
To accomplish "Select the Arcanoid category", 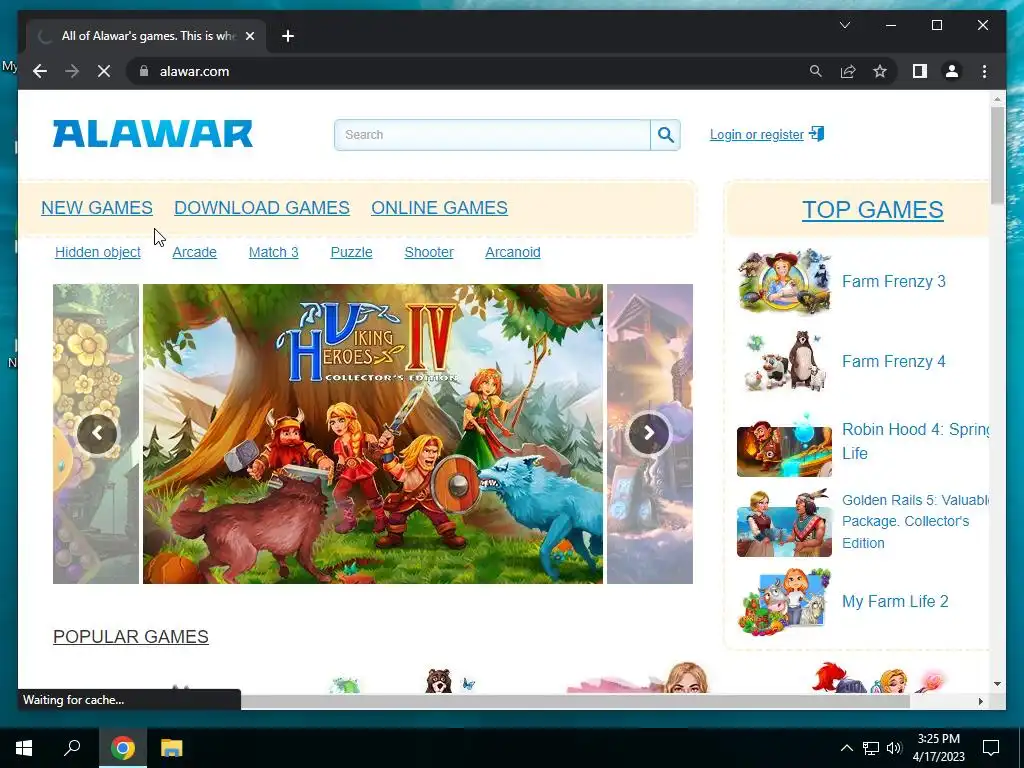I will pyautogui.click(x=513, y=252).
